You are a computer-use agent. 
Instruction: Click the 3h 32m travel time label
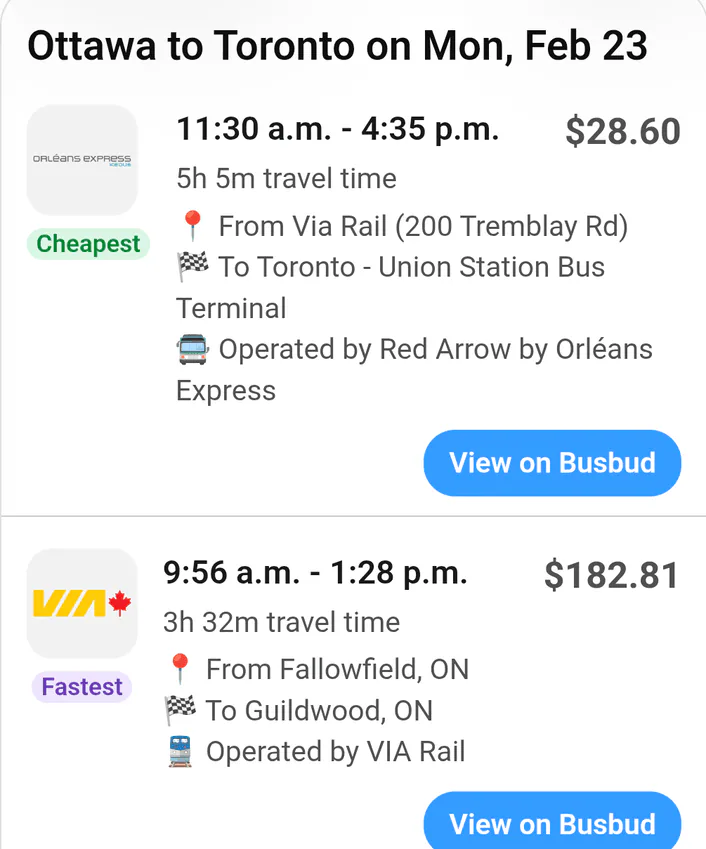click(282, 622)
